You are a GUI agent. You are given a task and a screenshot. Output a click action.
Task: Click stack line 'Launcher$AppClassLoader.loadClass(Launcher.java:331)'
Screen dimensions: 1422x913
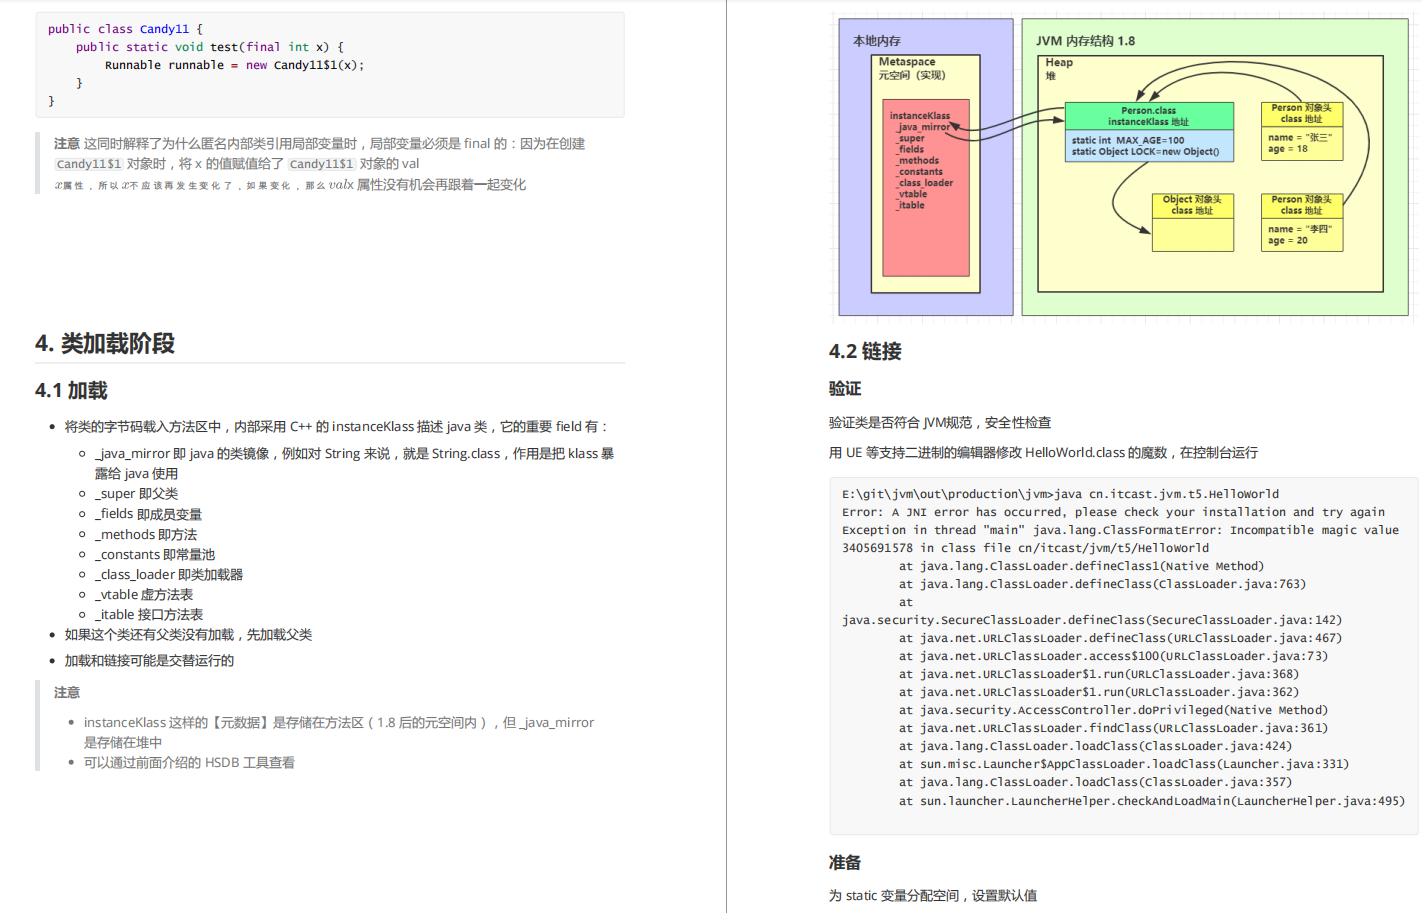click(1124, 764)
